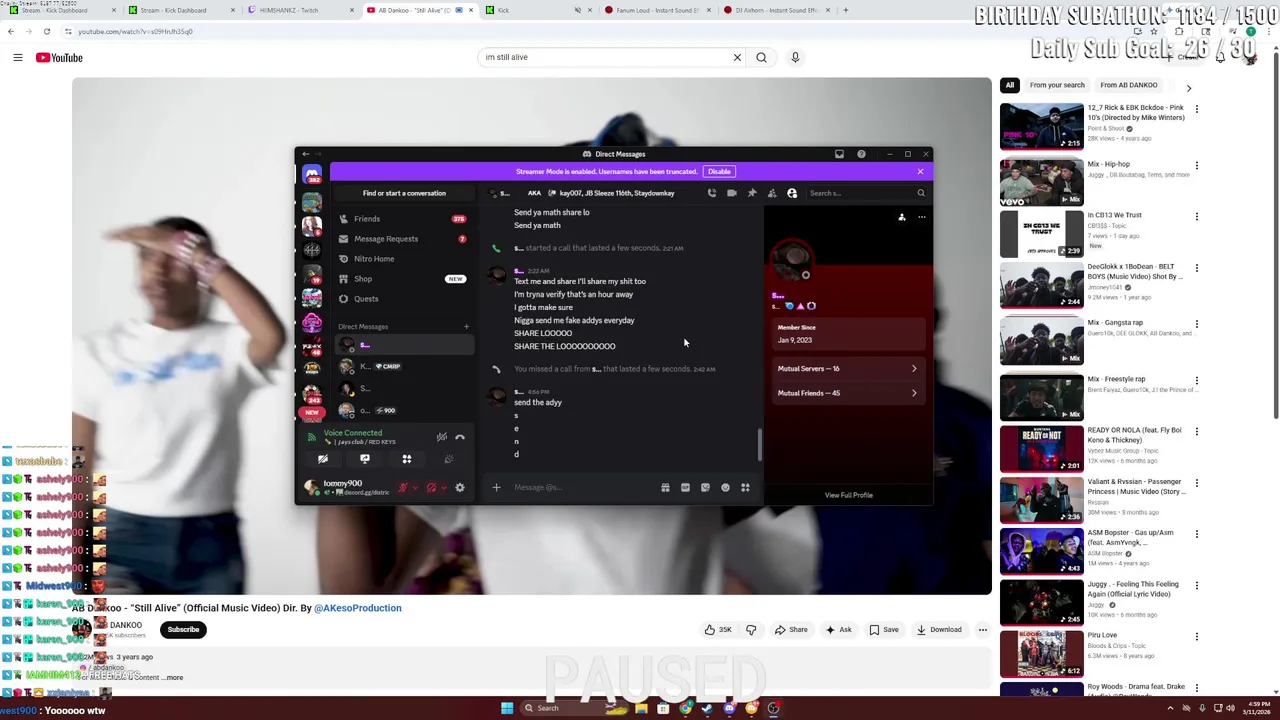Open the GIF picker in Discord
The image size is (1280, 720).
click(x=685, y=488)
